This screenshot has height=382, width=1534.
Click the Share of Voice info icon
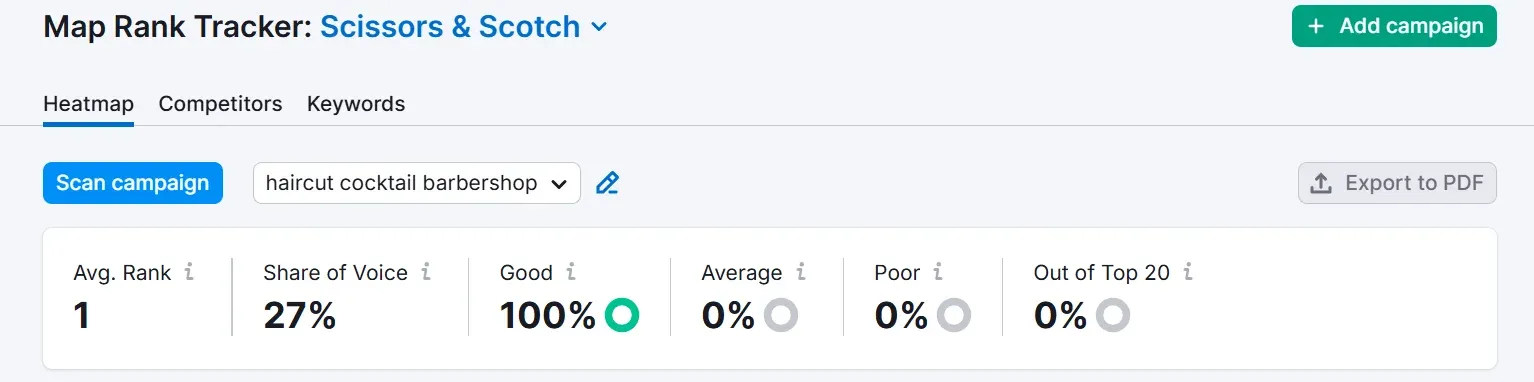(426, 272)
